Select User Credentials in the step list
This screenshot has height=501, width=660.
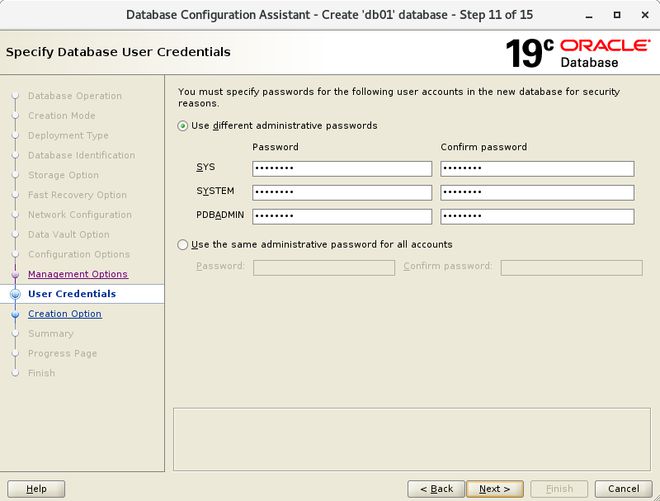pyautogui.click(x=72, y=294)
